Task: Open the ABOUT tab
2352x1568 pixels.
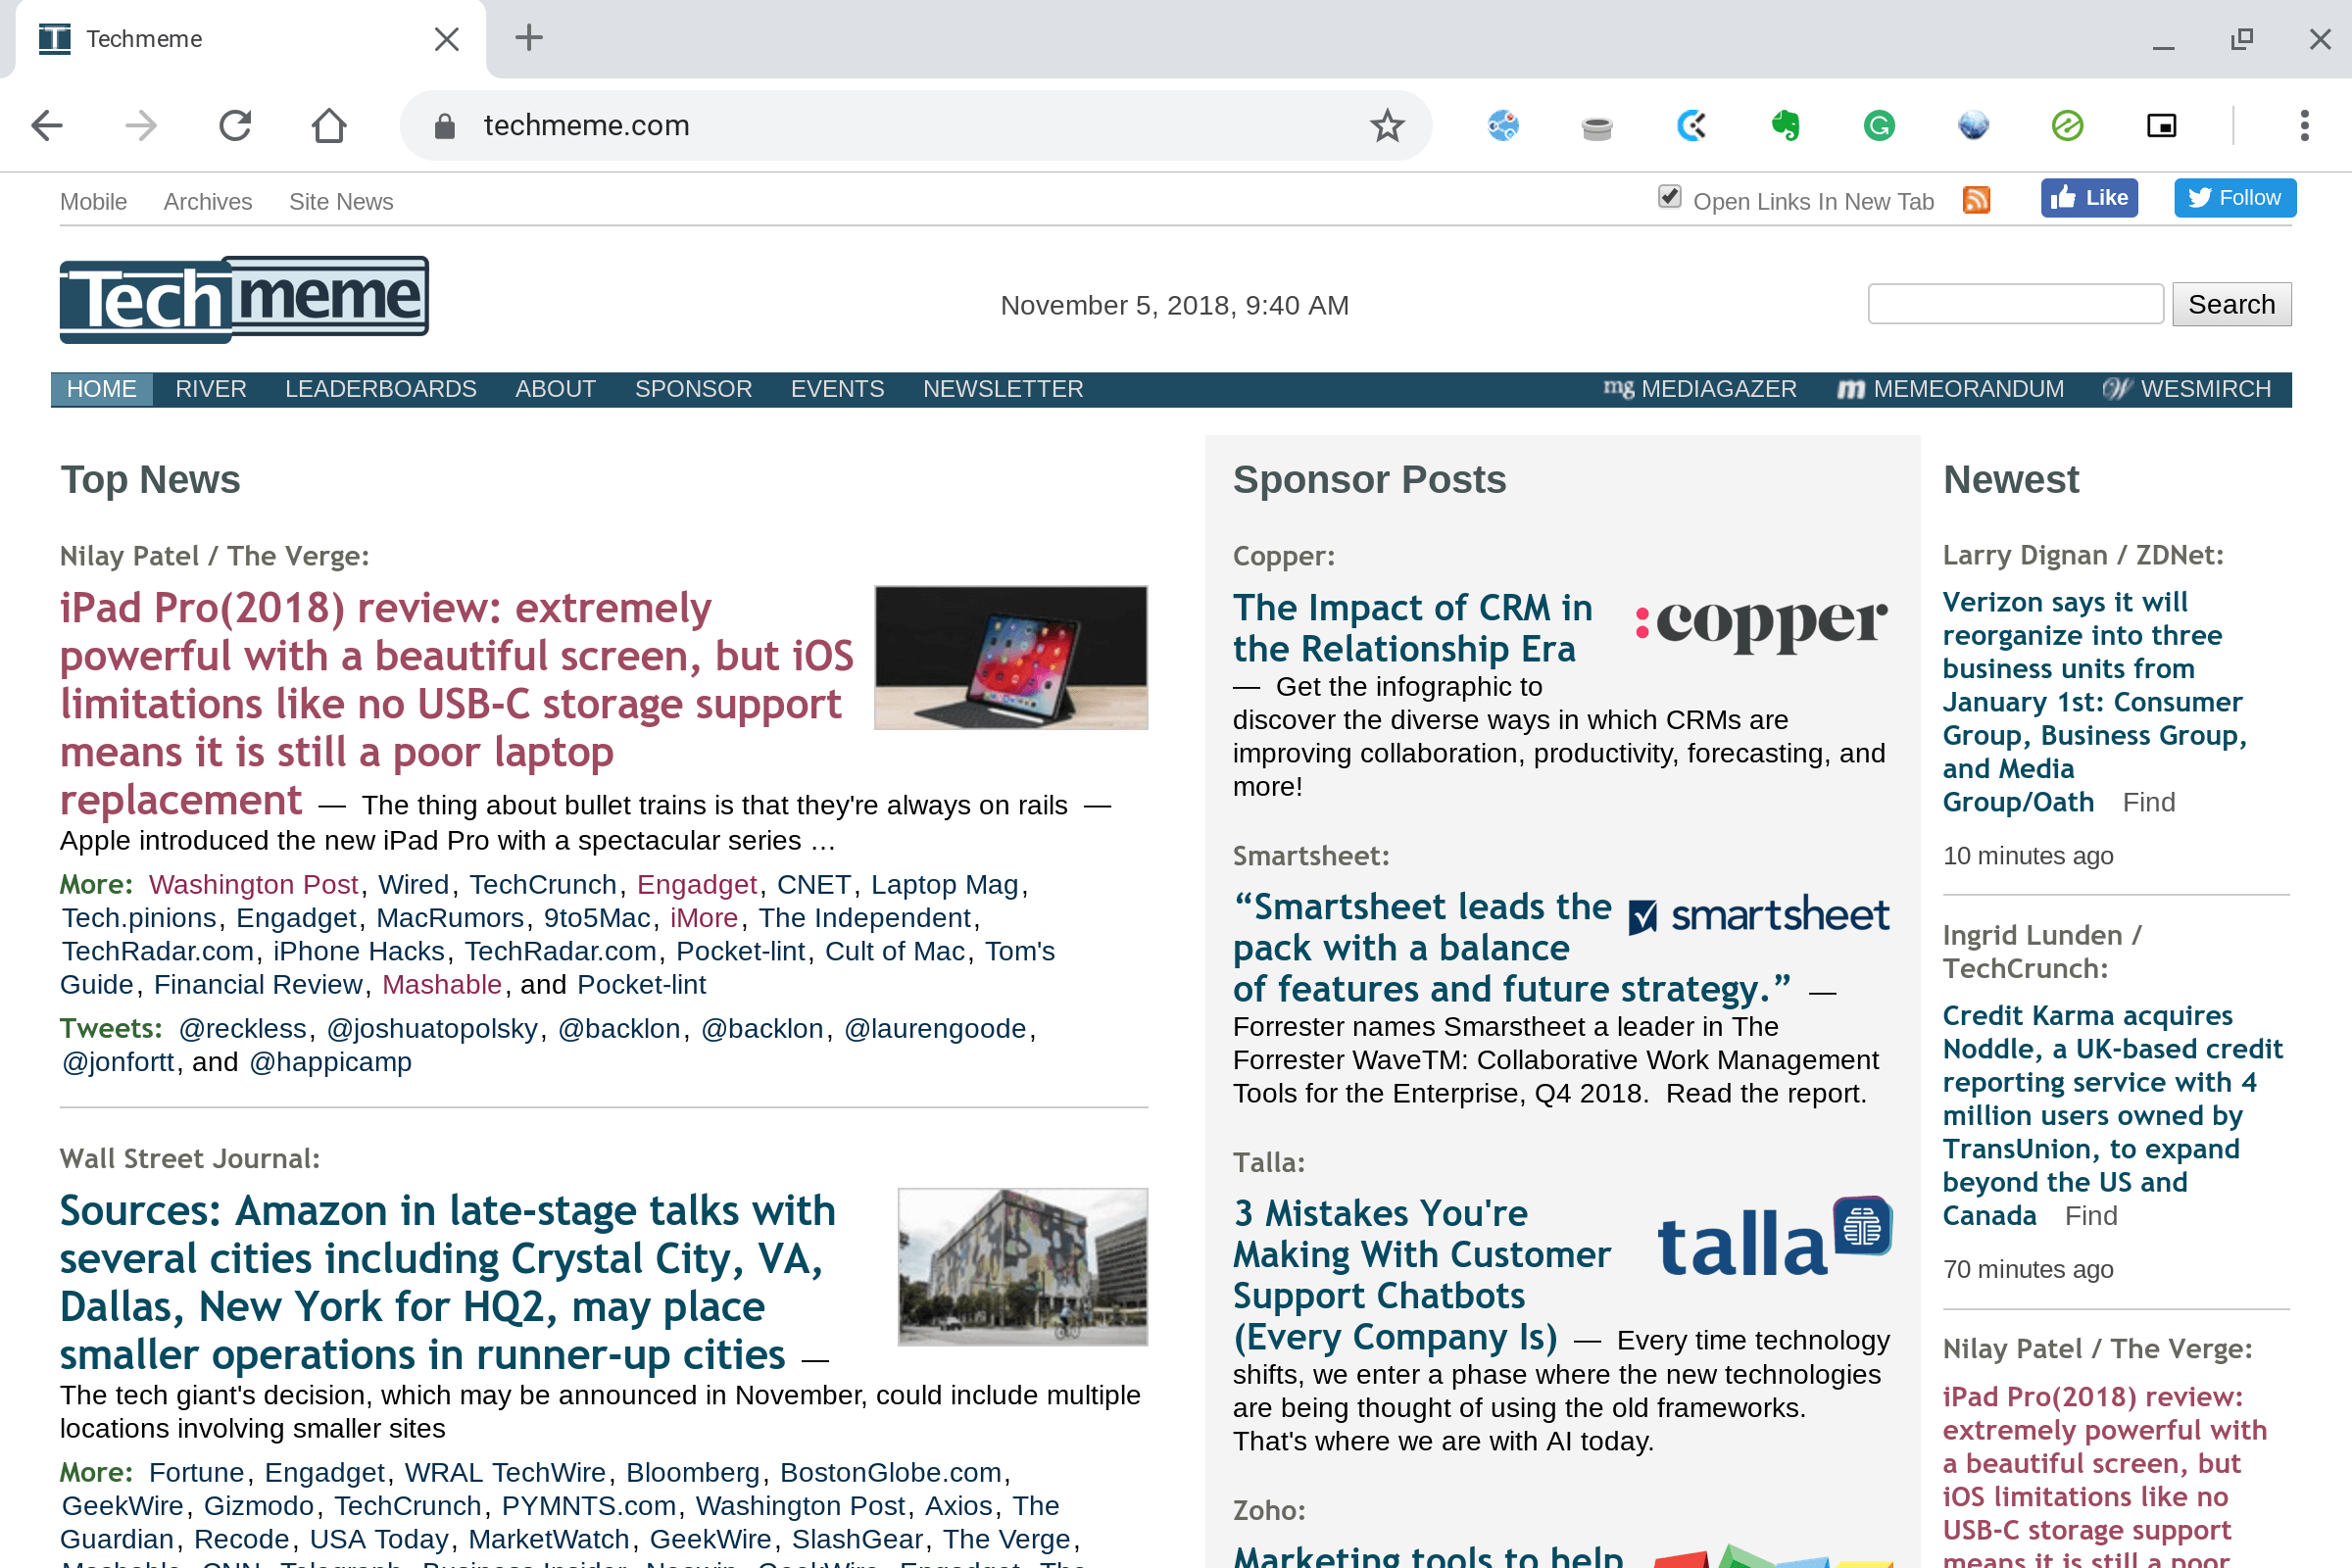Action: coord(556,389)
